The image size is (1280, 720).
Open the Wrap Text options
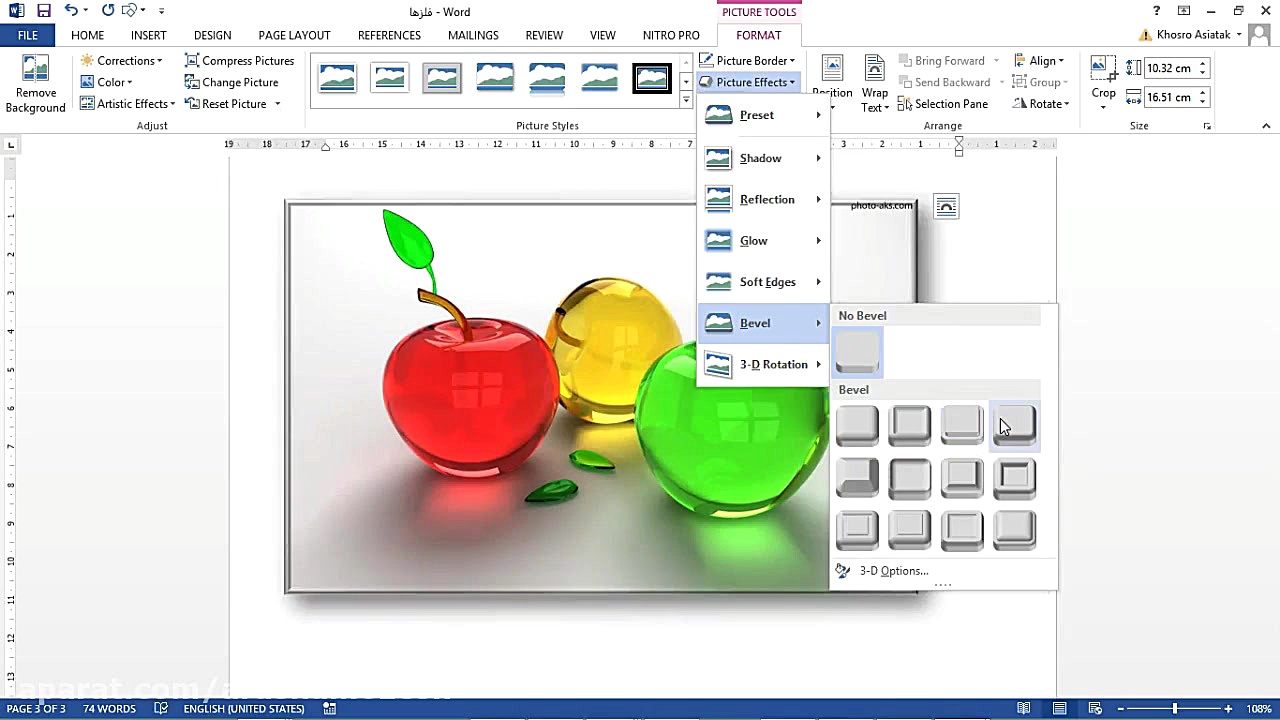874,85
